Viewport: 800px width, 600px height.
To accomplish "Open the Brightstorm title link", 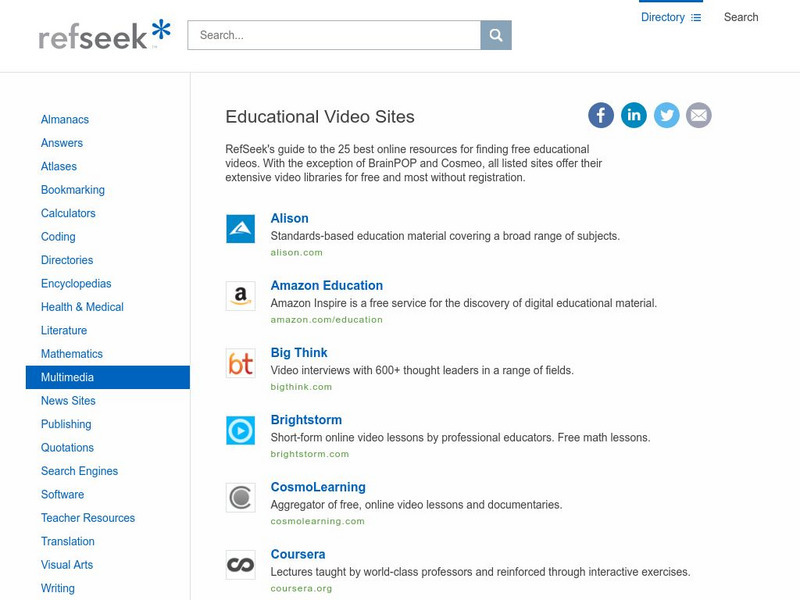I will [306, 420].
